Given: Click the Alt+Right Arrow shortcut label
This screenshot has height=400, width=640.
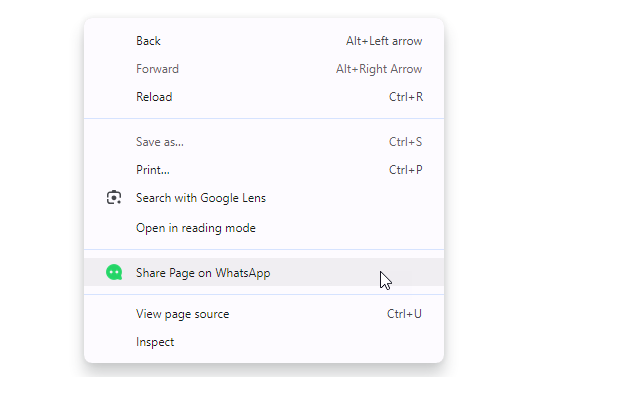Looking at the screenshot, I should [x=379, y=69].
